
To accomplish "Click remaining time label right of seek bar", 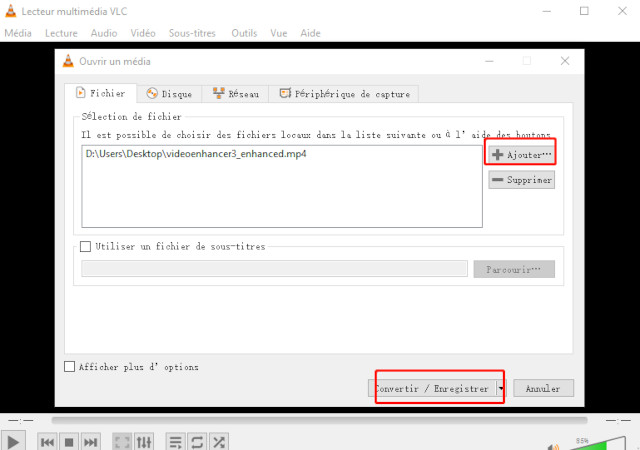I will pos(618,420).
